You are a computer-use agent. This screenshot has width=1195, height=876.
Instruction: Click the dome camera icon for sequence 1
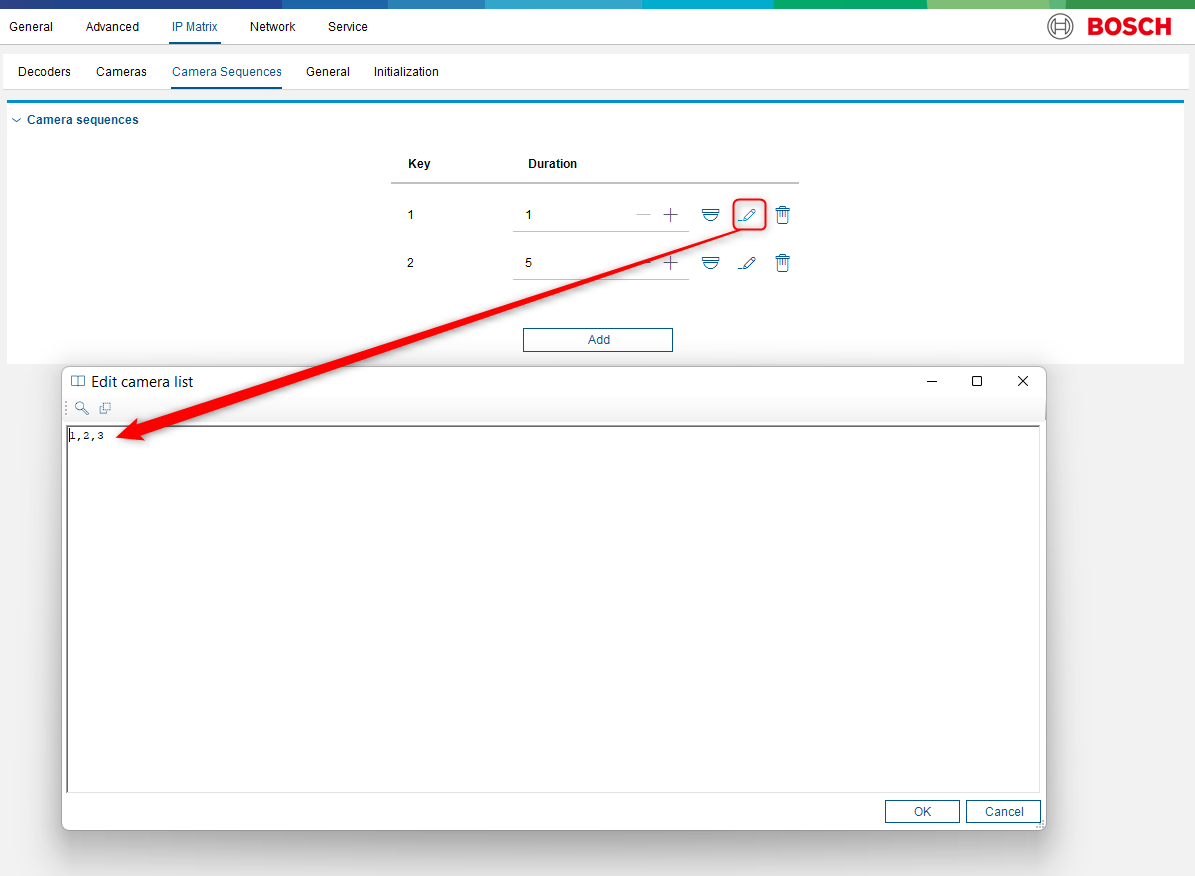tap(710, 215)
